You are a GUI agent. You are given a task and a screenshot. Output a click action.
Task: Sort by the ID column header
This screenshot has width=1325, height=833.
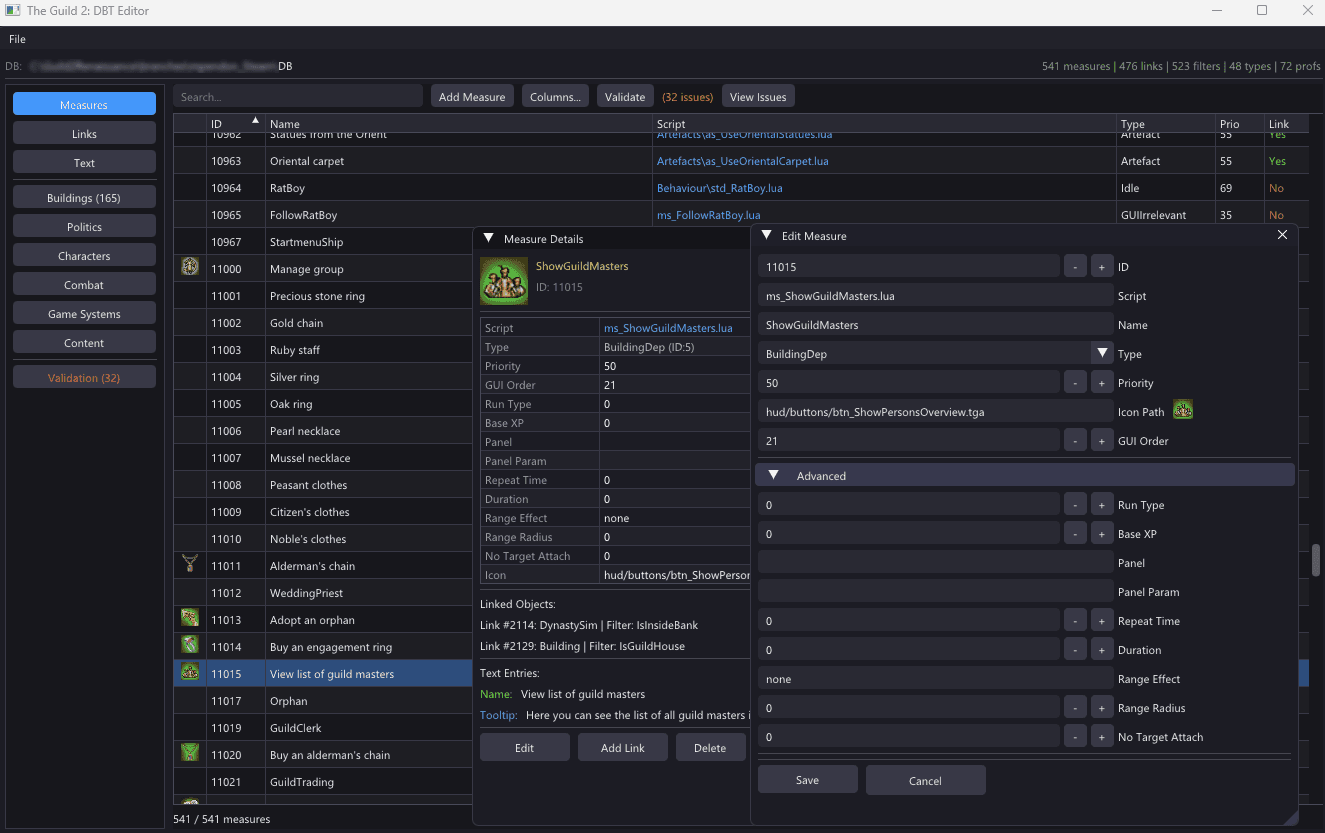pyautogui.click(x=235, y=124)
